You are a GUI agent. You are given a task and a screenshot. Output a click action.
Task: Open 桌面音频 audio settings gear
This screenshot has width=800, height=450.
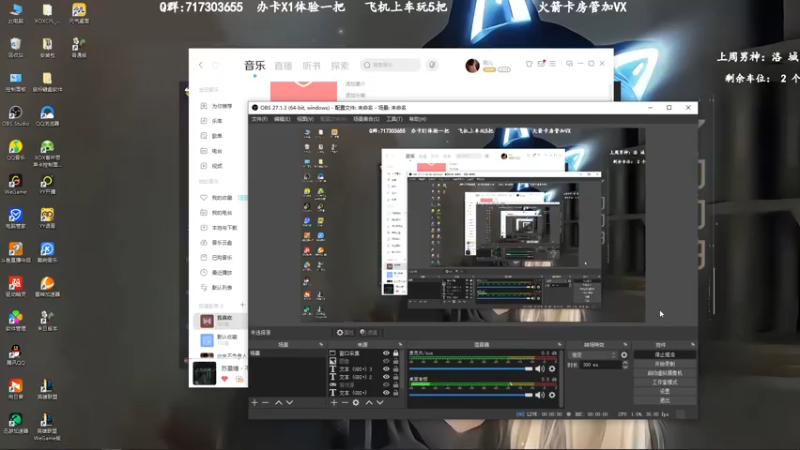tap(552, 395)
